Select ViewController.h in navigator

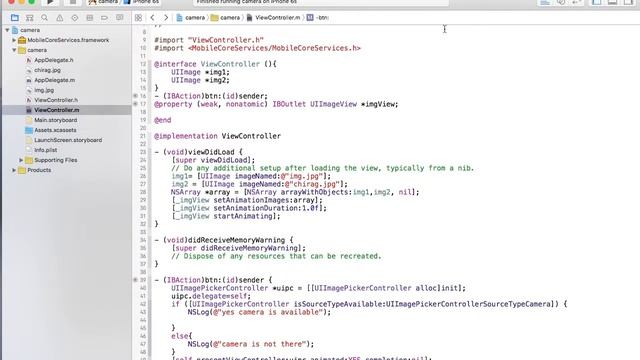pyautogui.click(x=56, y=100)
